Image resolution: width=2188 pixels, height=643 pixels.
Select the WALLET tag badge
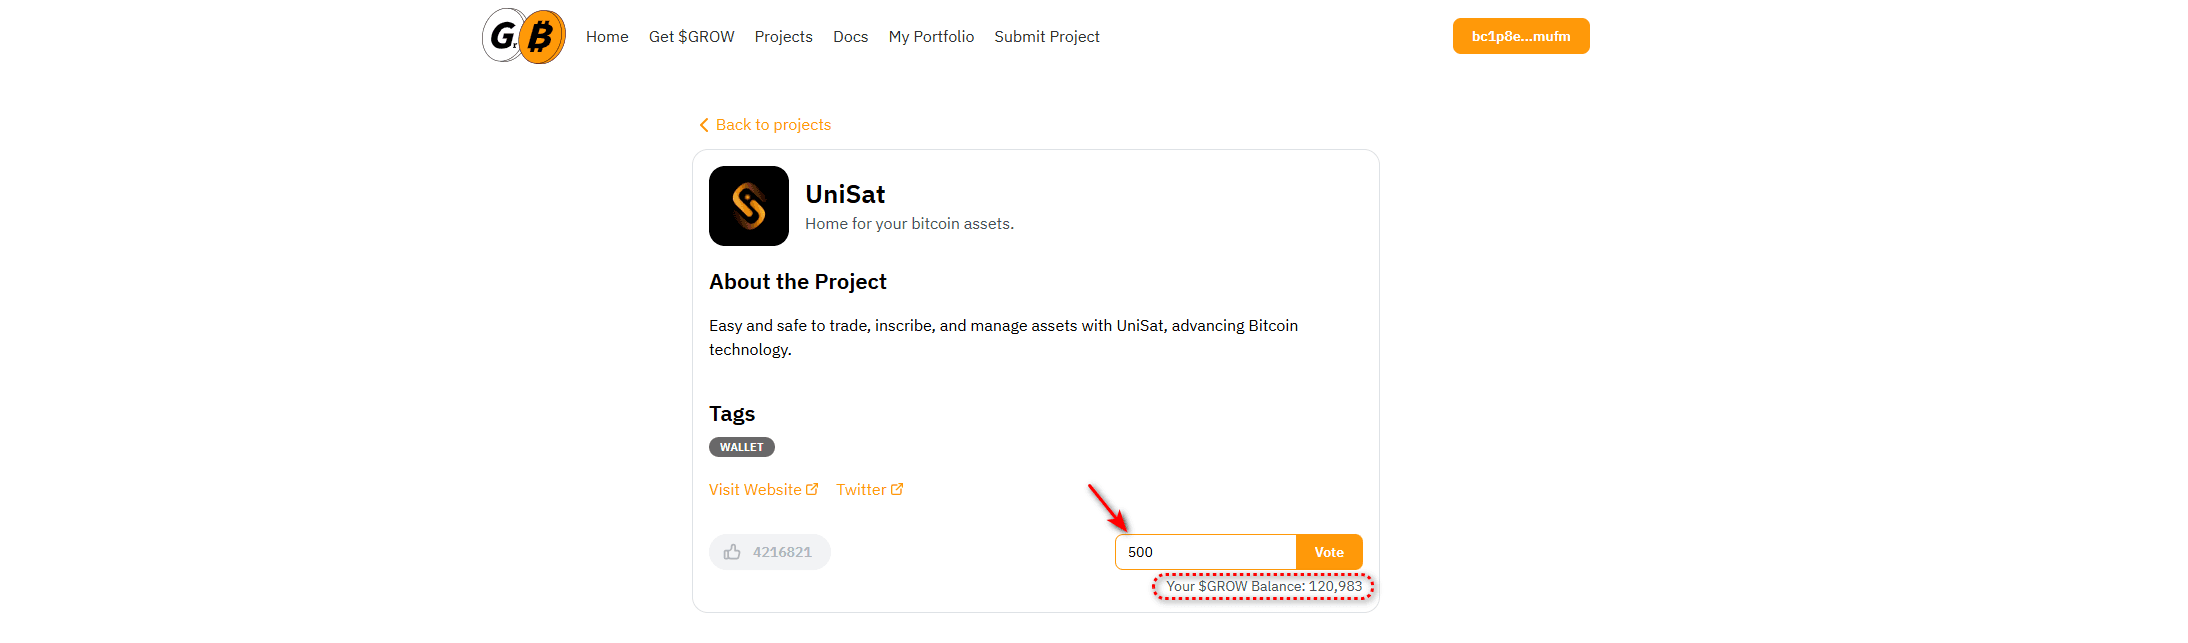(742, 447)
